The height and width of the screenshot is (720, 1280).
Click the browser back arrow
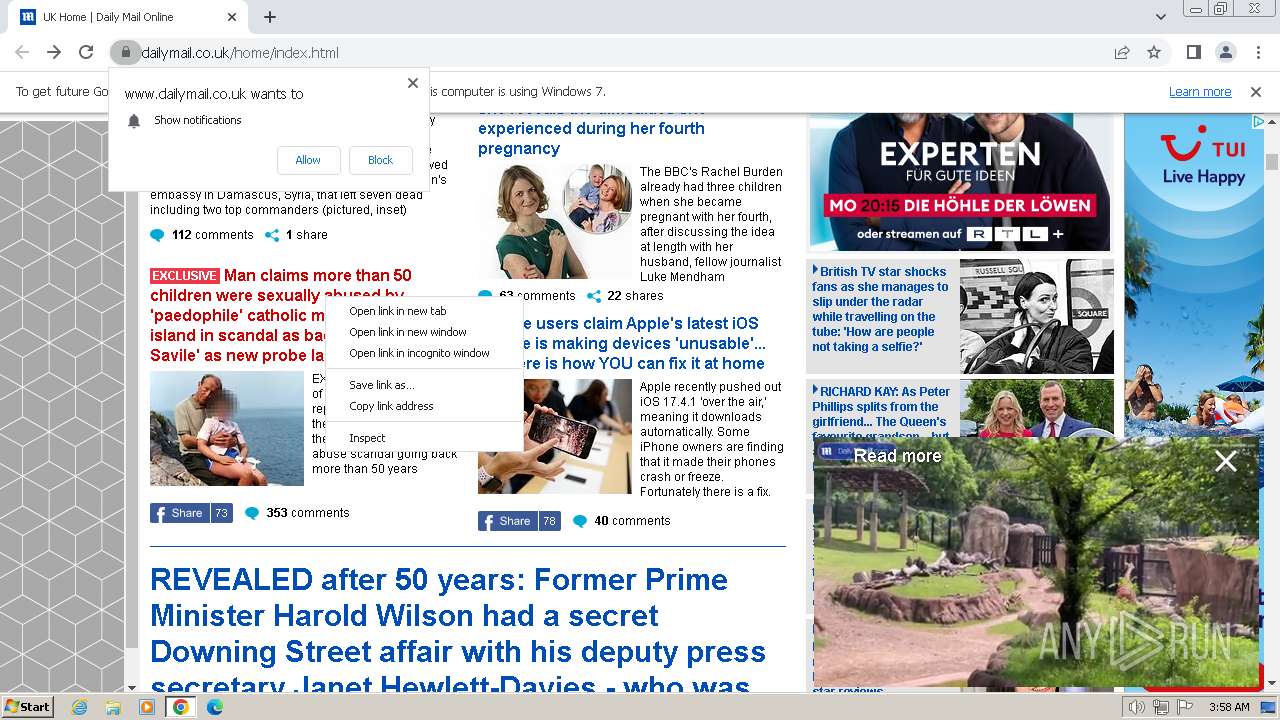(x=22, y=53)
